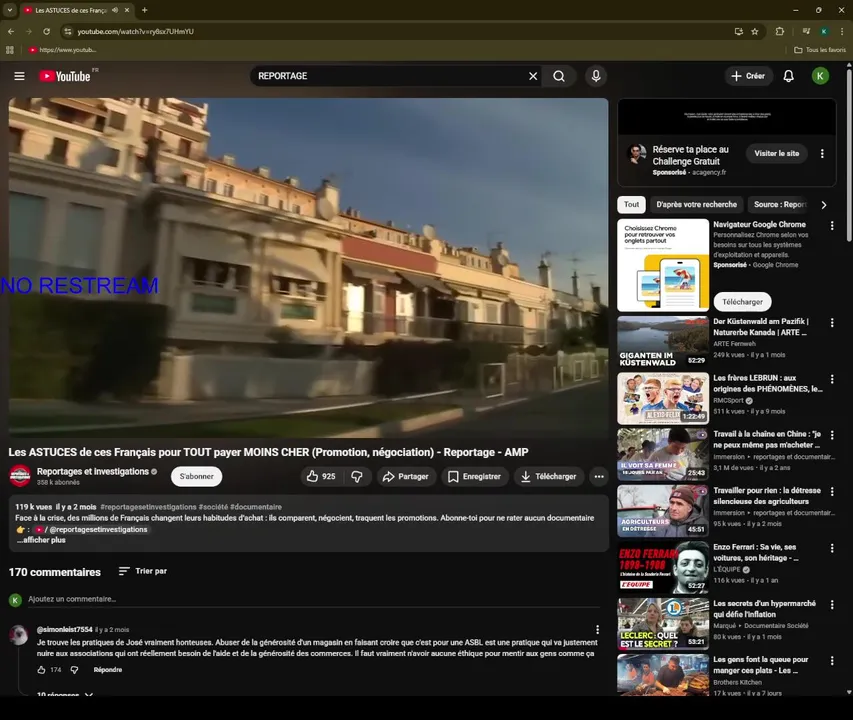Select the Tout filter chip
Image resolution: width=853 pixels, height=720 pixels.
pyautogui.click(x=631, y=204)
